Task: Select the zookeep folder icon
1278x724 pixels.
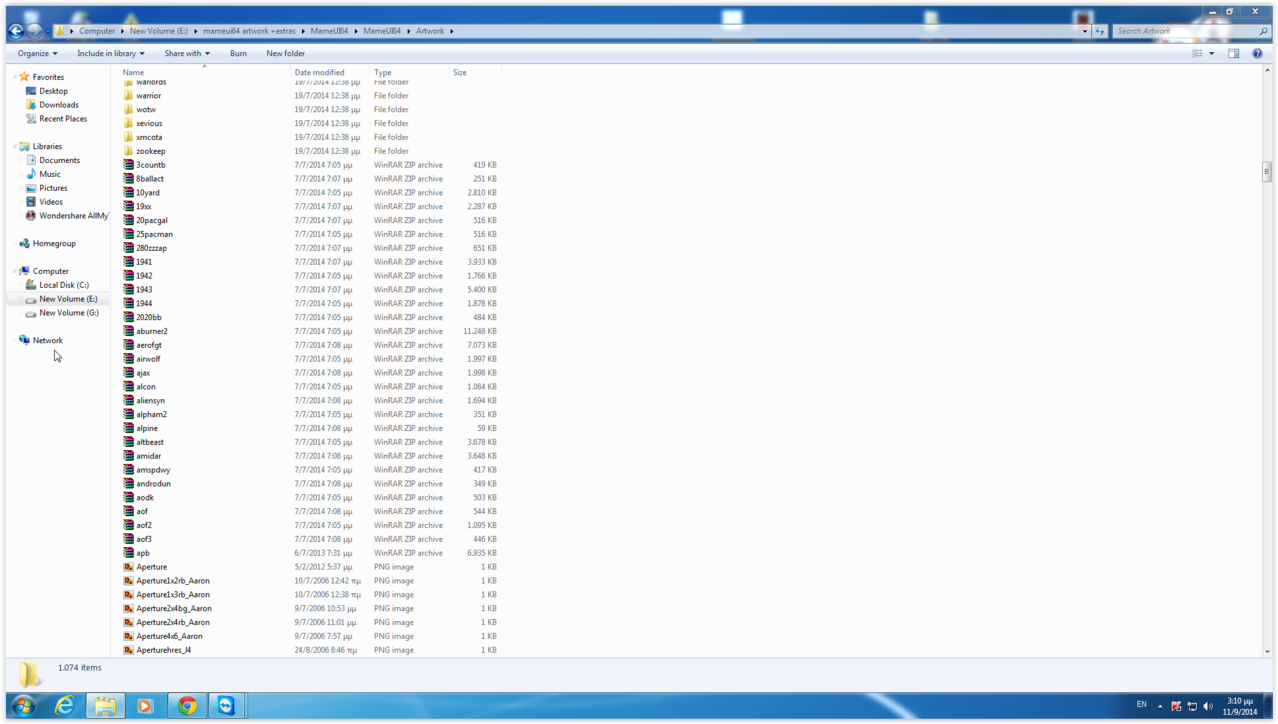Action: 128,151
